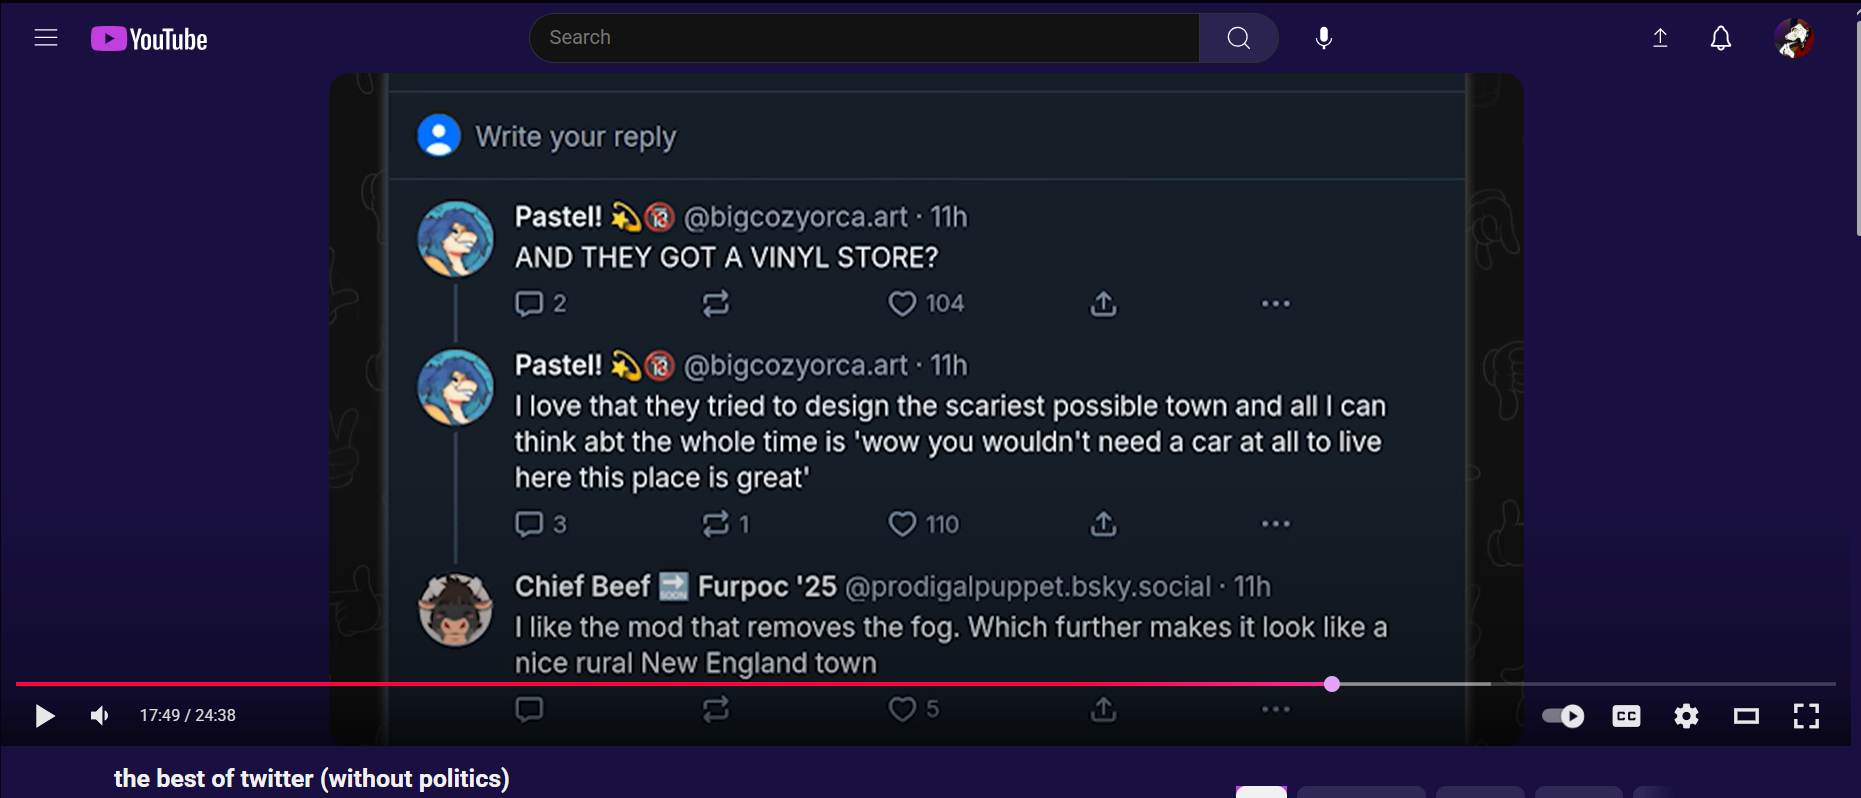Open the account avatar menu

pyautogui.click(x=1794, y=38)
